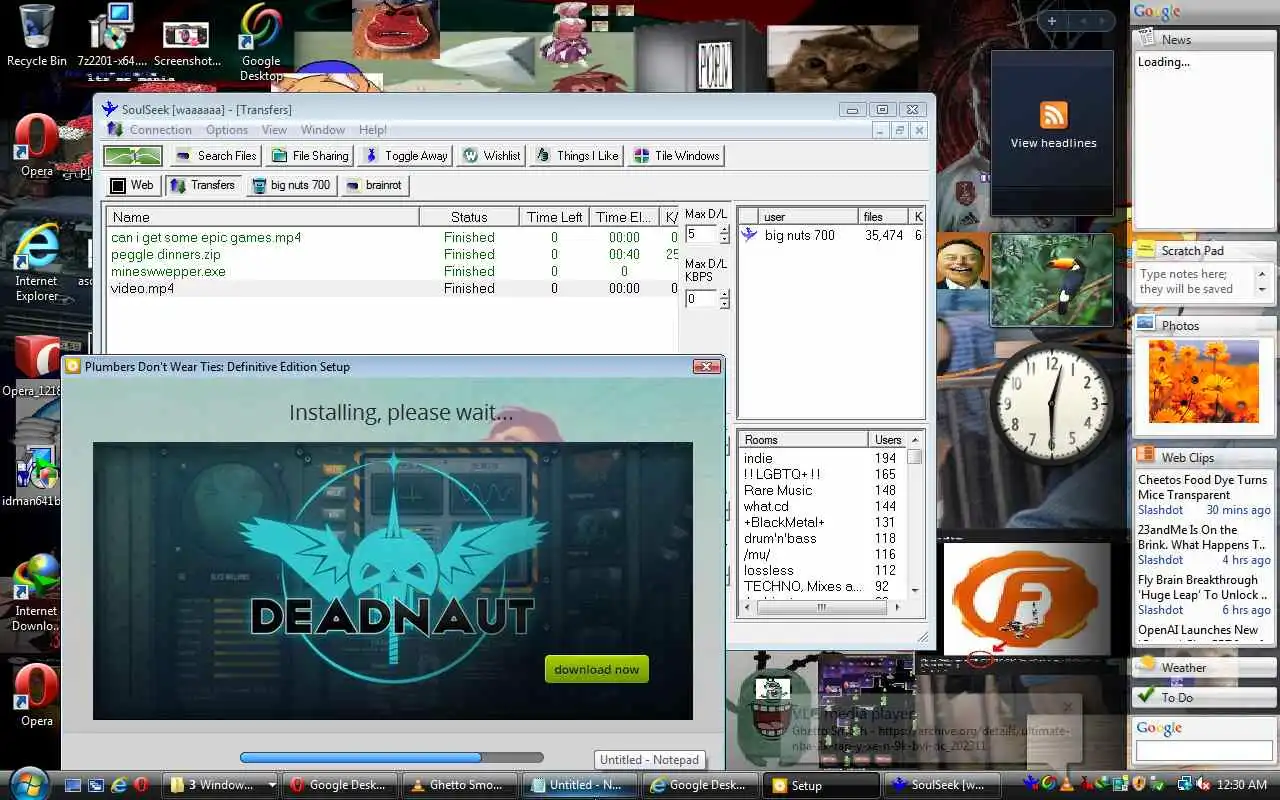The image size is (1280, 800).
Task: Click the green 'download now' button
Action: [x=597, y=670]
